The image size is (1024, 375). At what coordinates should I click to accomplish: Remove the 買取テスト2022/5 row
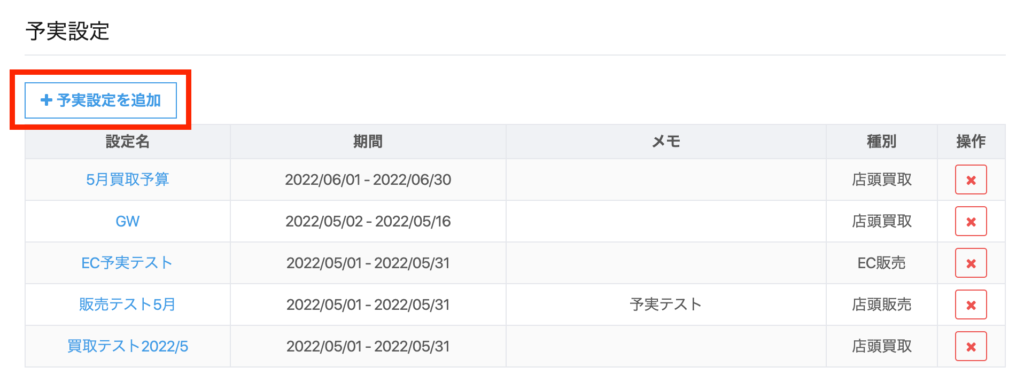(970, 346)
